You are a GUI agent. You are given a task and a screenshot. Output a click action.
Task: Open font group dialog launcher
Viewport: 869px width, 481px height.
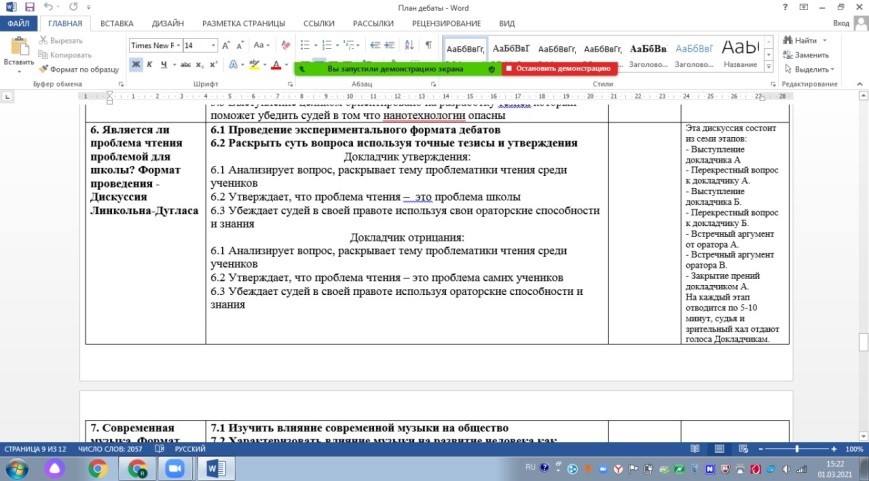click(x=290, y=84)
